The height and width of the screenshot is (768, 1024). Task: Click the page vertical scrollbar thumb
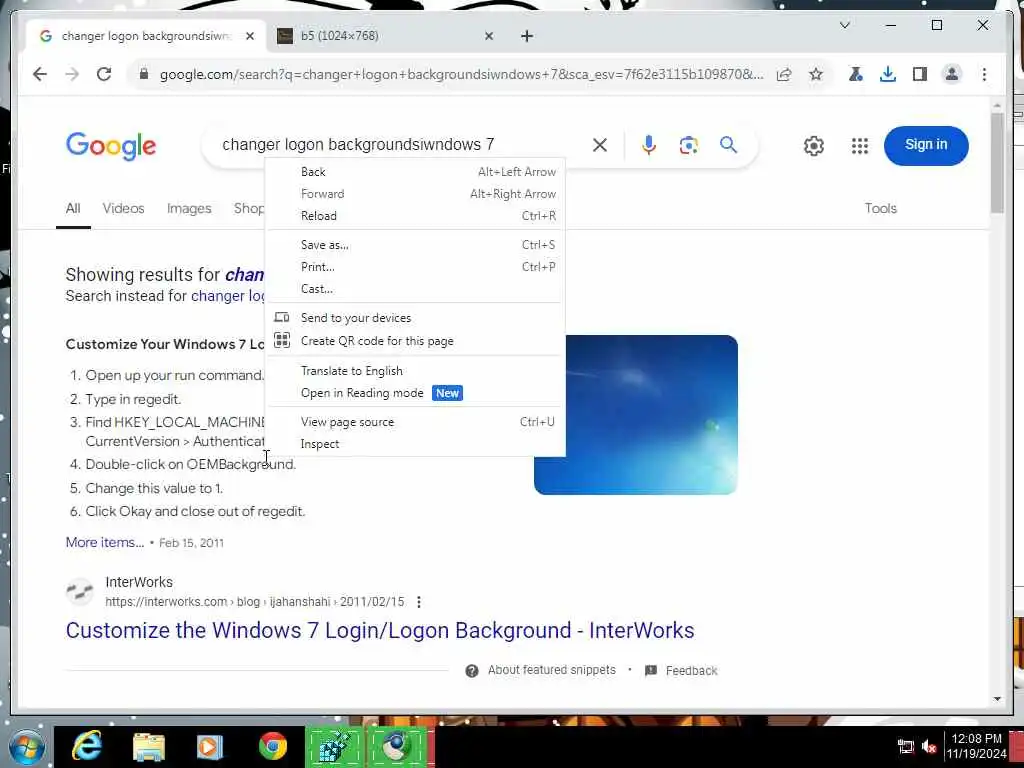pos(997,163)
